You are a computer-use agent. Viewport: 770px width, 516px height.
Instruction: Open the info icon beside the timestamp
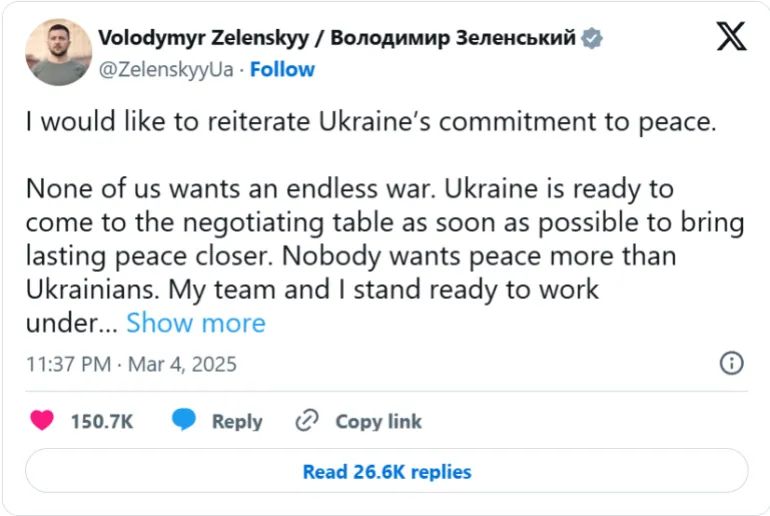(732, 362)
